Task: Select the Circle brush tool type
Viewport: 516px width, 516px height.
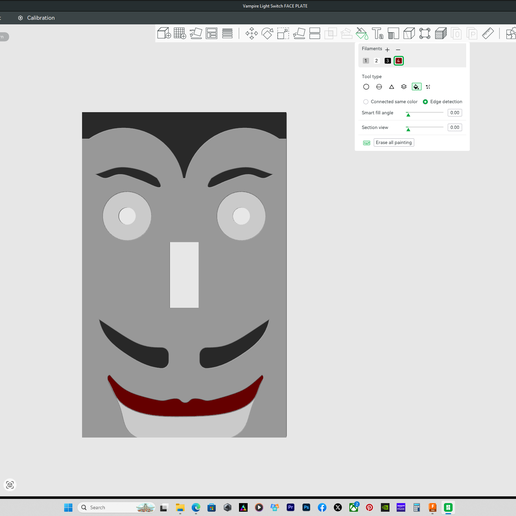Action: (x=366, y=87)
